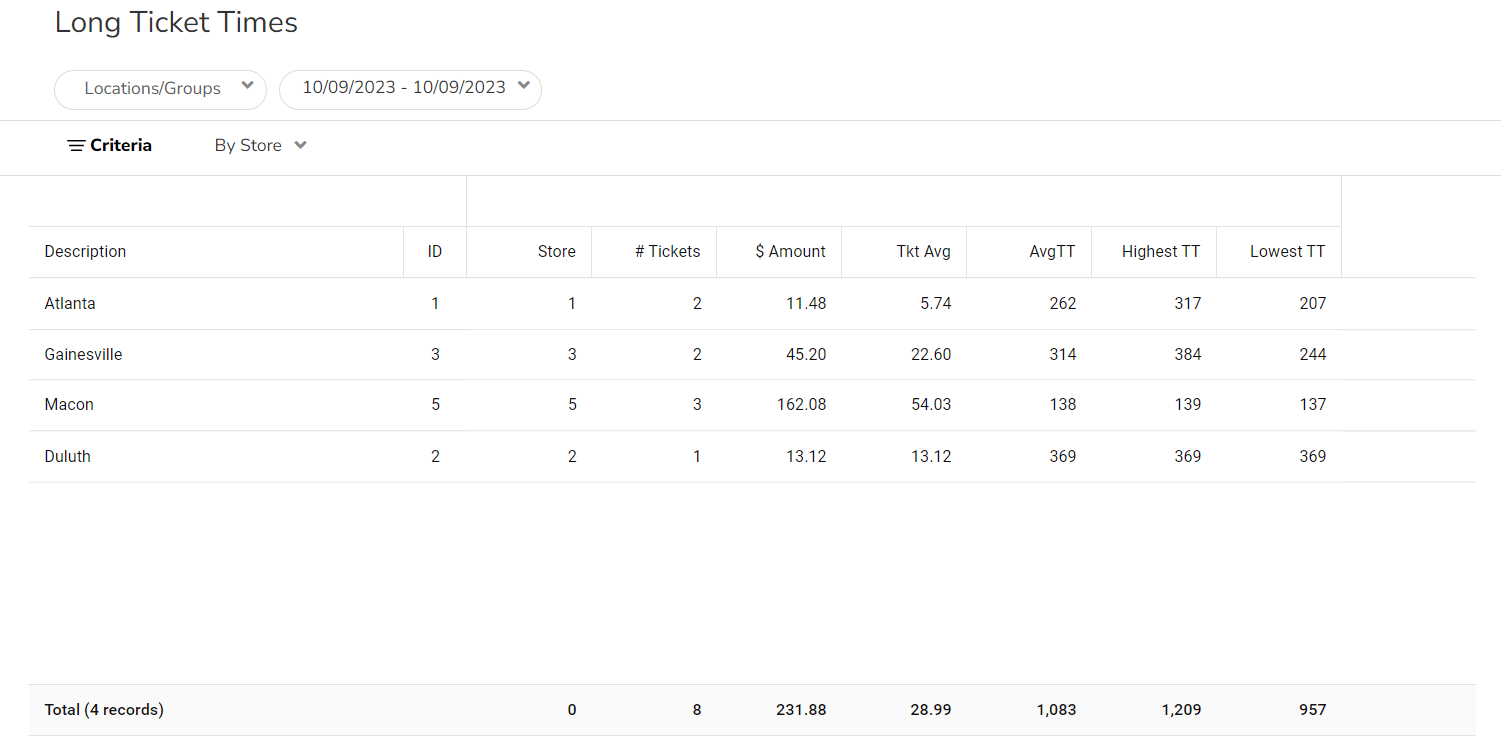Click the Criteria button label

point(121,146)
